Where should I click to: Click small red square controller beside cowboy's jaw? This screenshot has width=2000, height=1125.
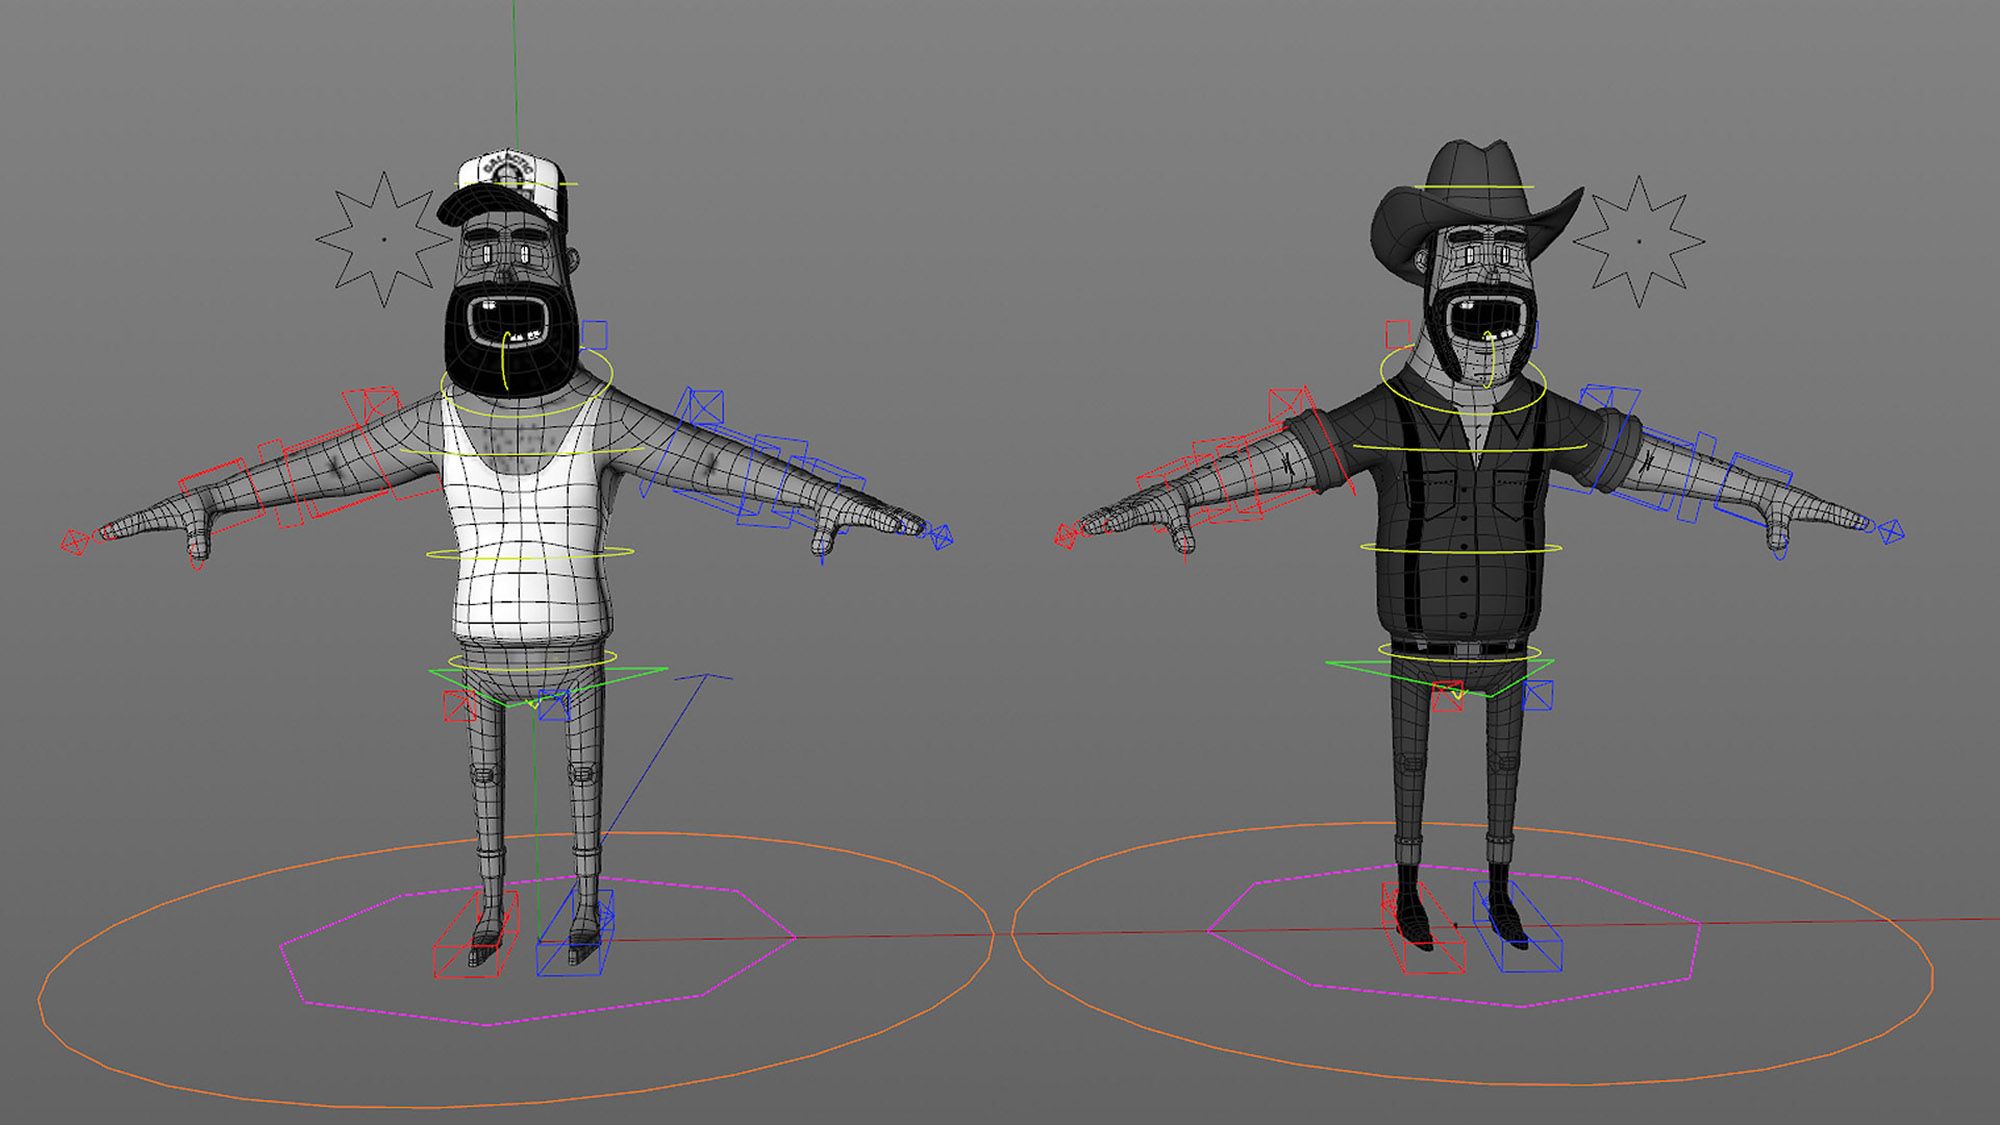(1397, 334)
